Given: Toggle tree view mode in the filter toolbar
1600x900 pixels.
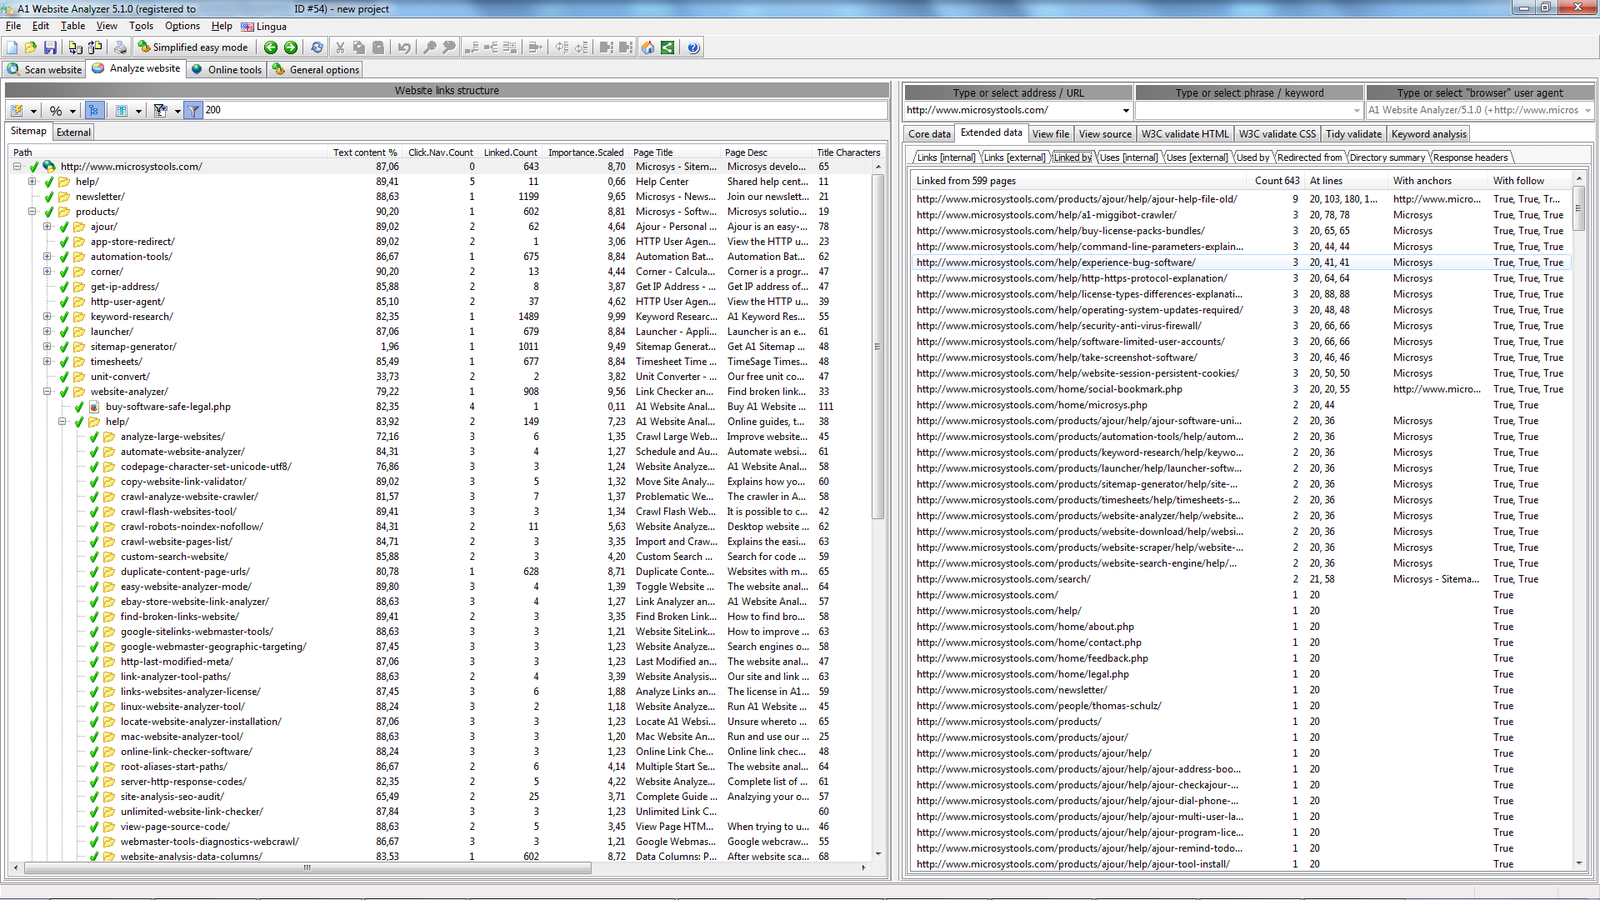Looking at the screenshot, I should [94, 110].
